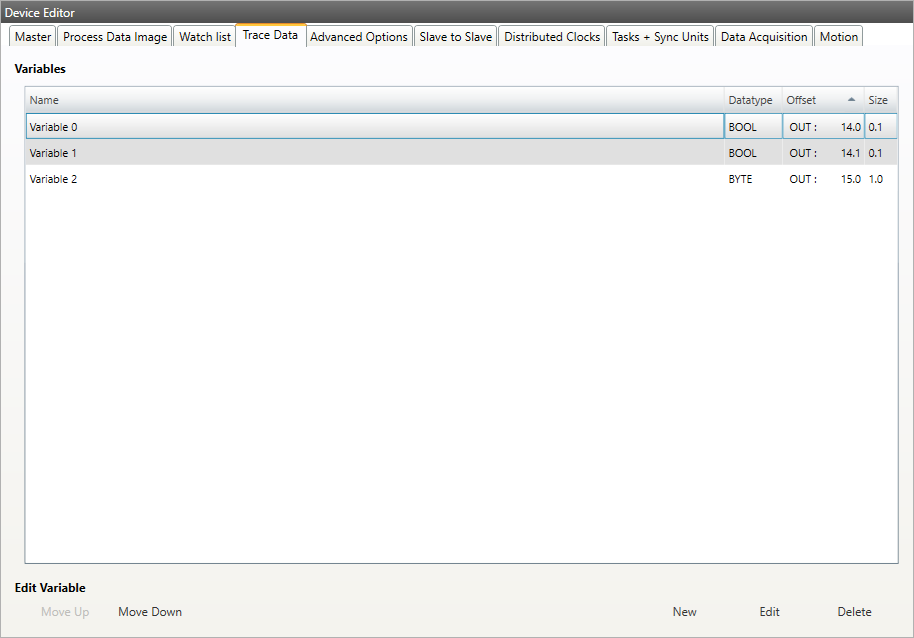This screenshot has height=638, width=914.
Task: Click the Size column header
Action: pyautogui.click(x=879, y=100)
